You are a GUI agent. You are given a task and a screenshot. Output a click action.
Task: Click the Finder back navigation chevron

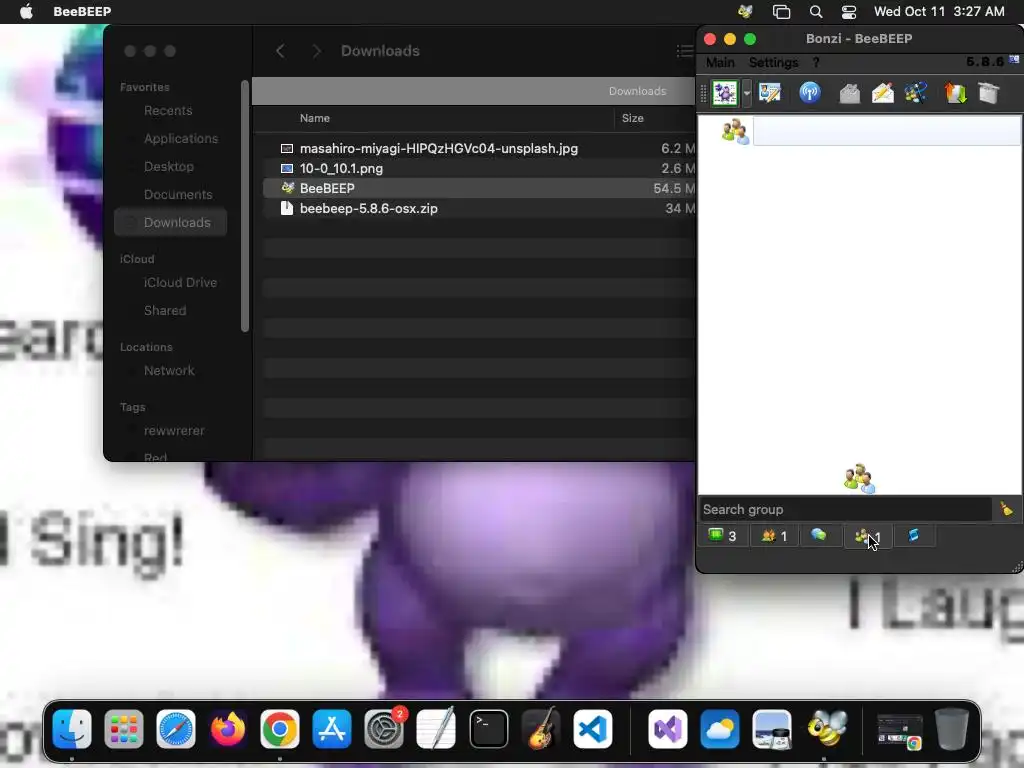point(280,51)
